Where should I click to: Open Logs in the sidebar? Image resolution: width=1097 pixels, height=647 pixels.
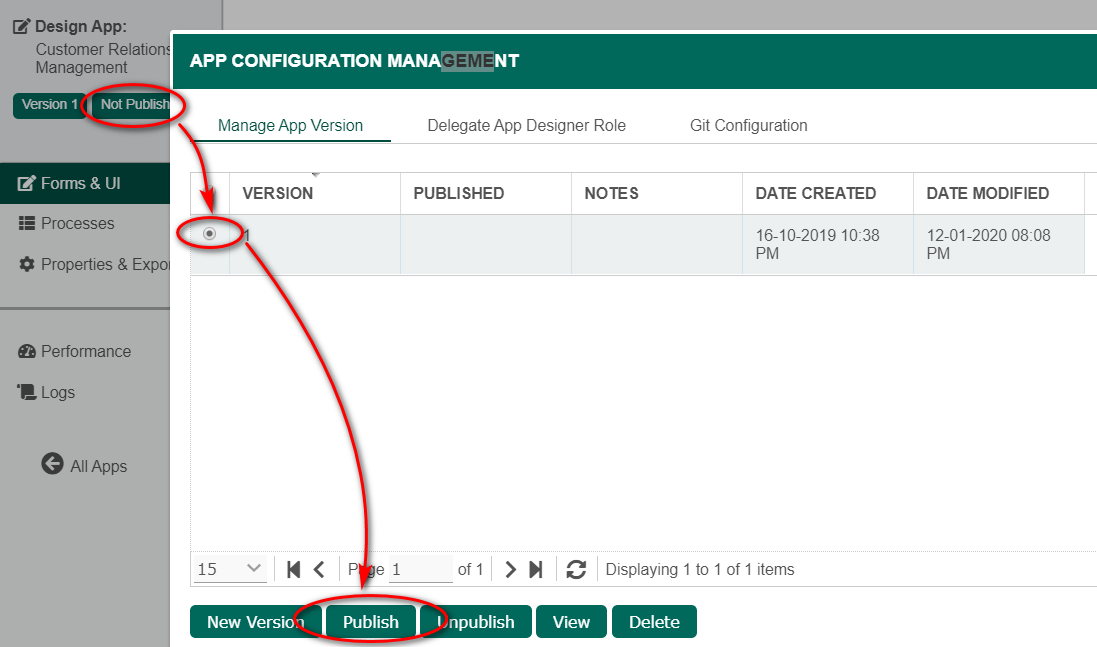pos(57,392)
